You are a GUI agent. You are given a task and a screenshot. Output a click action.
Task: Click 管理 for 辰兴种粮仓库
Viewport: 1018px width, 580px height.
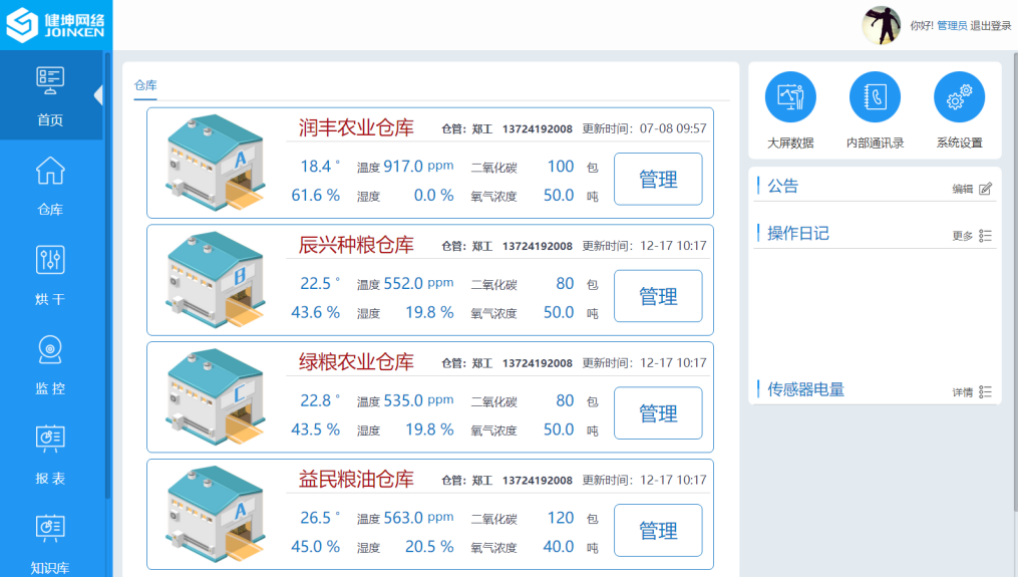(658, 297)
